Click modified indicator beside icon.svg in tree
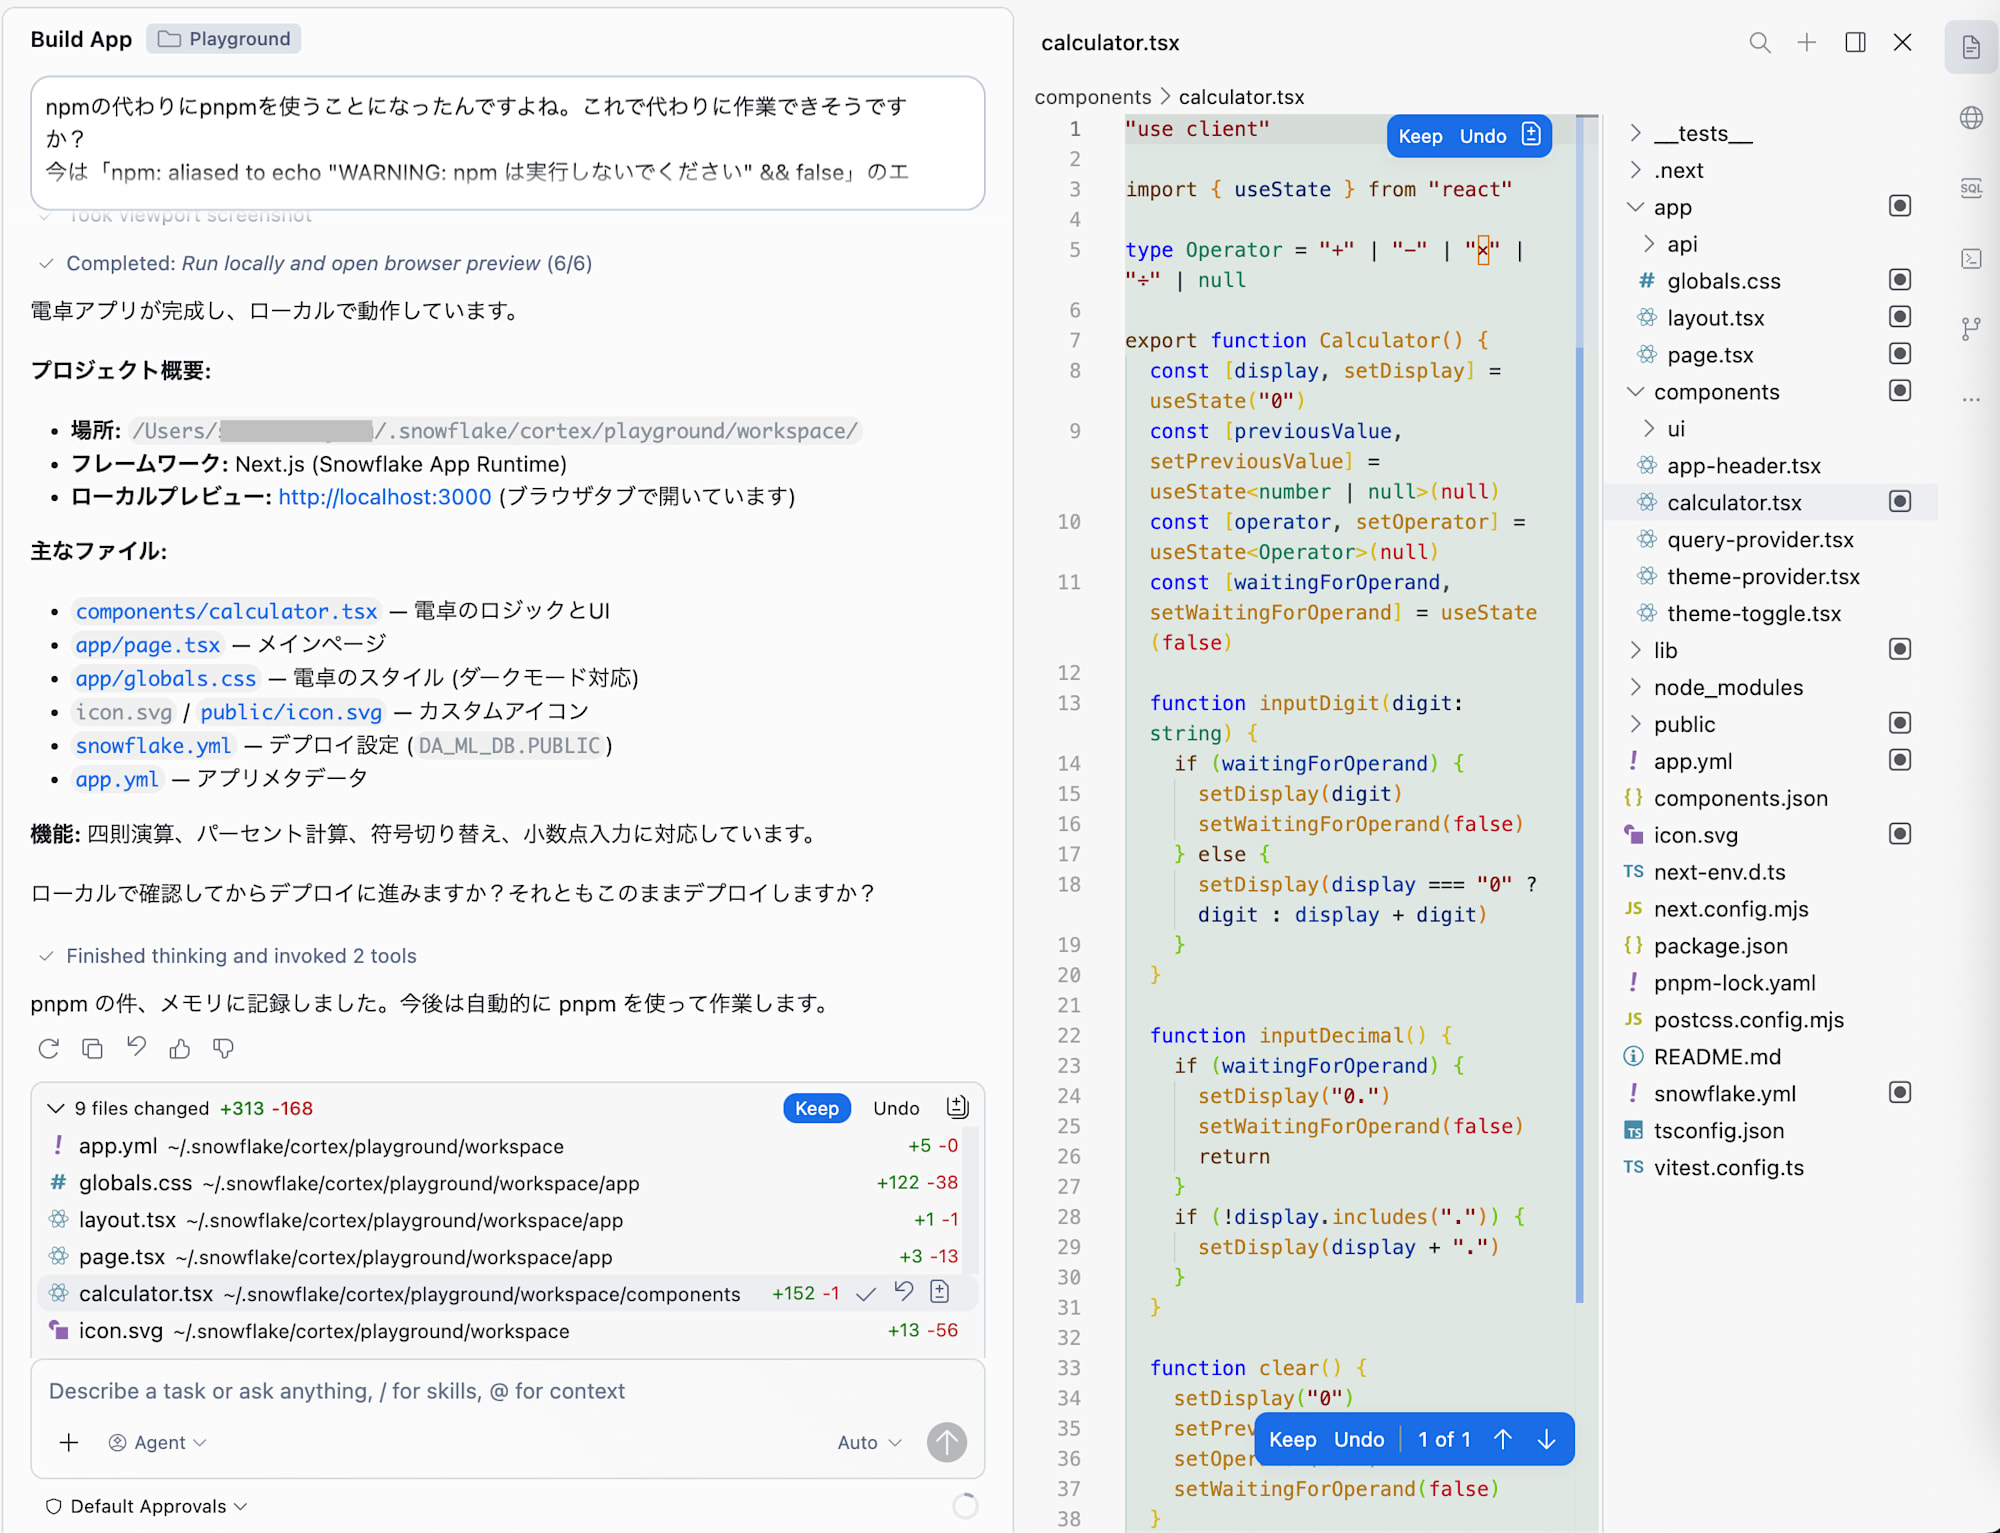The width and height of the screenshot is (2000, 1533). pyautogui.click(x=1900, y=834)
